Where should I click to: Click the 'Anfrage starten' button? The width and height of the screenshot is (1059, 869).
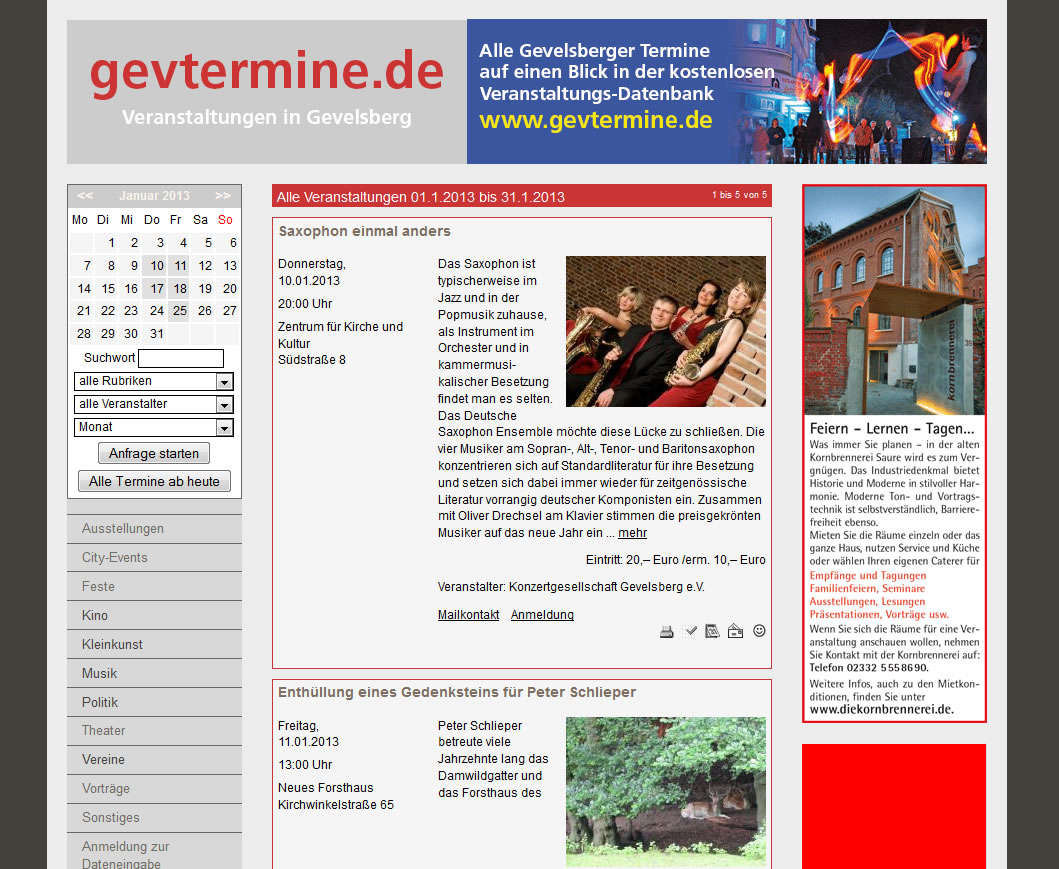point(154,453)
